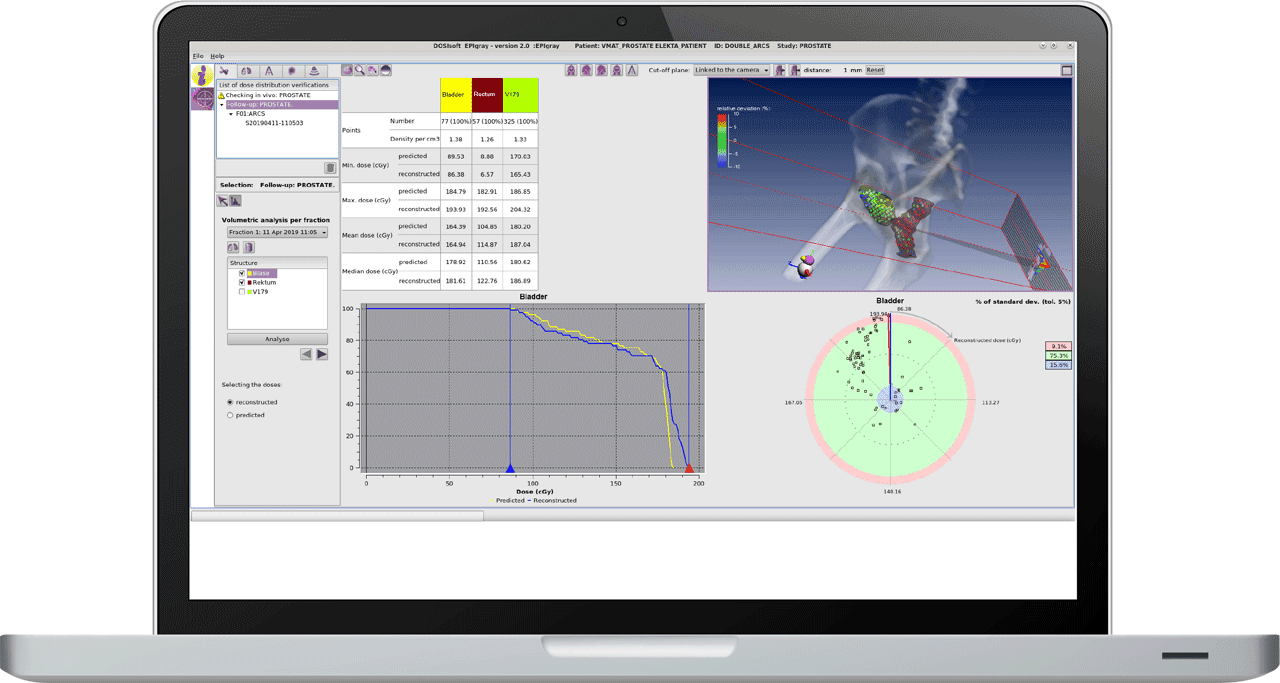The image size is (1280, 683).
Task: Collapse the F01:ARCS tree node
Action: tap(231, 114)
